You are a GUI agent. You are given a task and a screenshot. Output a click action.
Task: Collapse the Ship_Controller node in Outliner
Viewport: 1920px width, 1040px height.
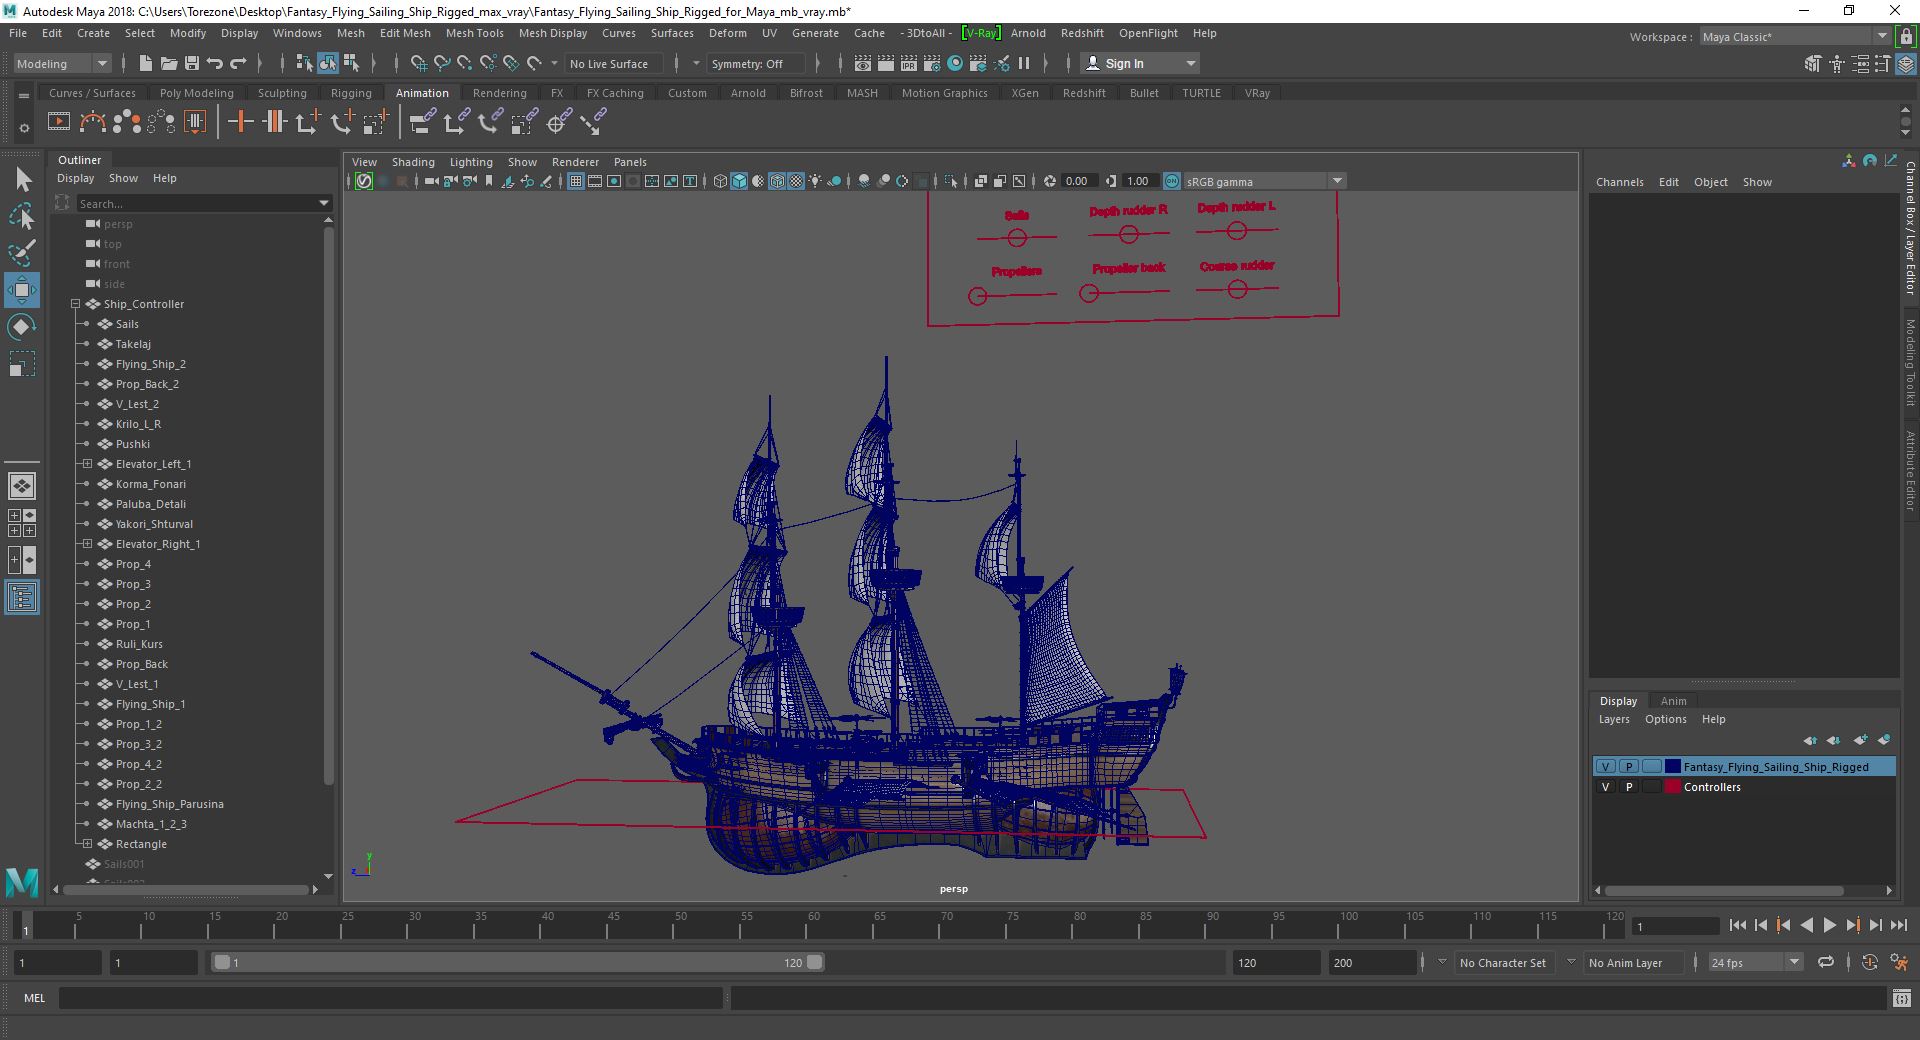[75, 304]
